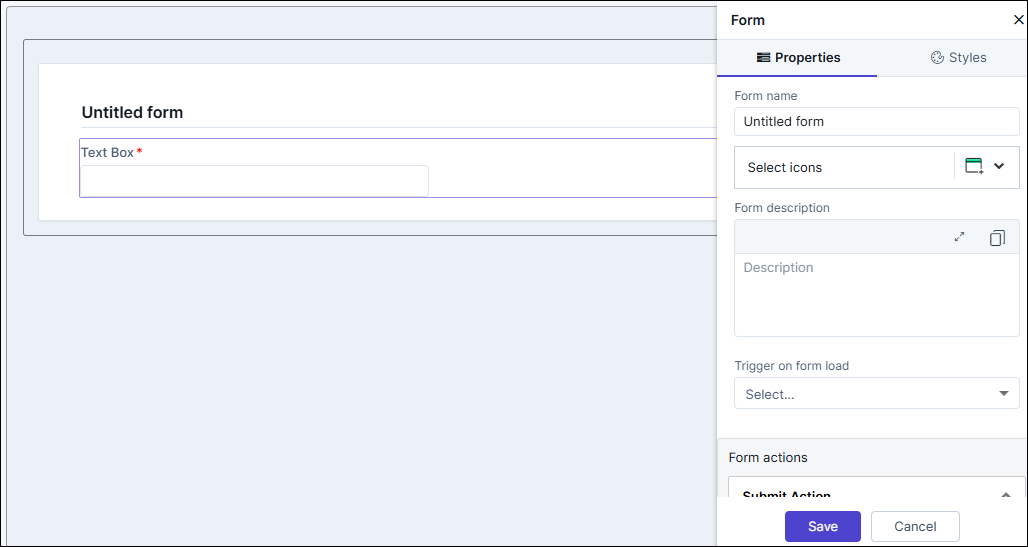Click the Form name label
The height and width of the screenshot is (547, 1028).
tap(766, 96)
